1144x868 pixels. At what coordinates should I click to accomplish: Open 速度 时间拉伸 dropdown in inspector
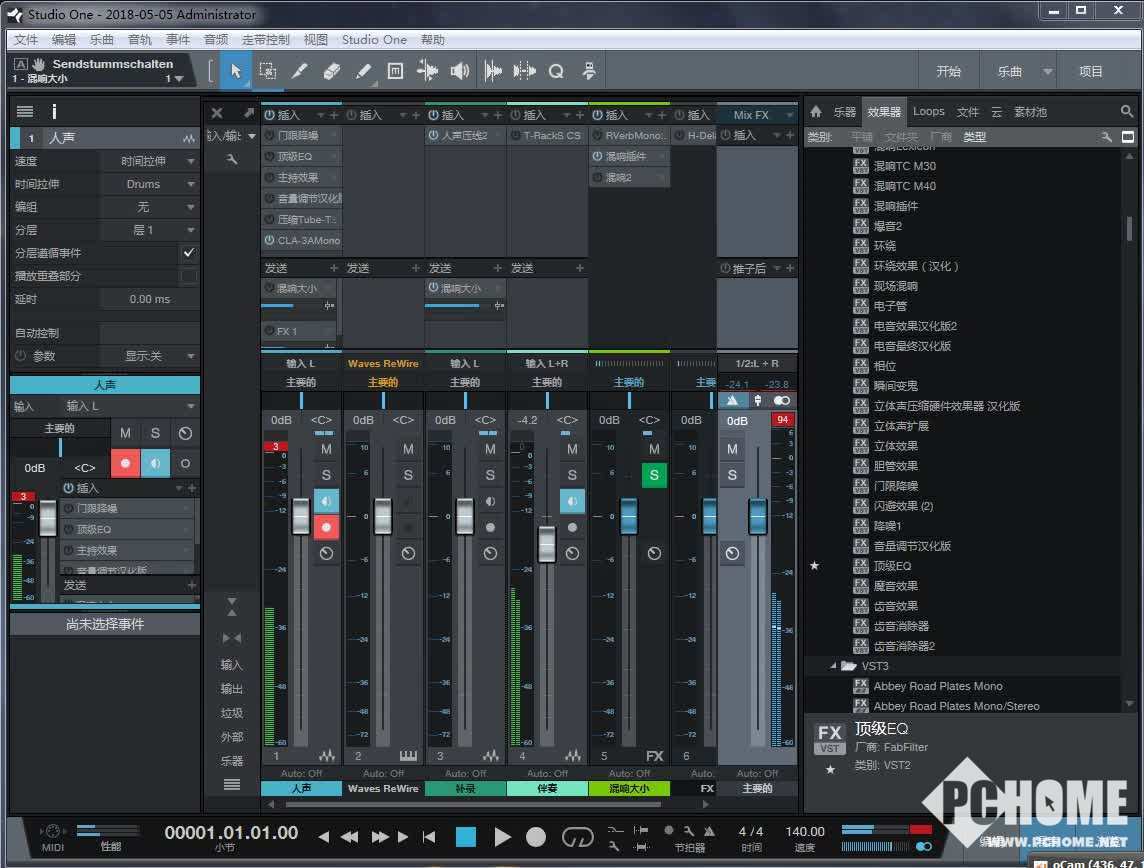click(150, 160)
